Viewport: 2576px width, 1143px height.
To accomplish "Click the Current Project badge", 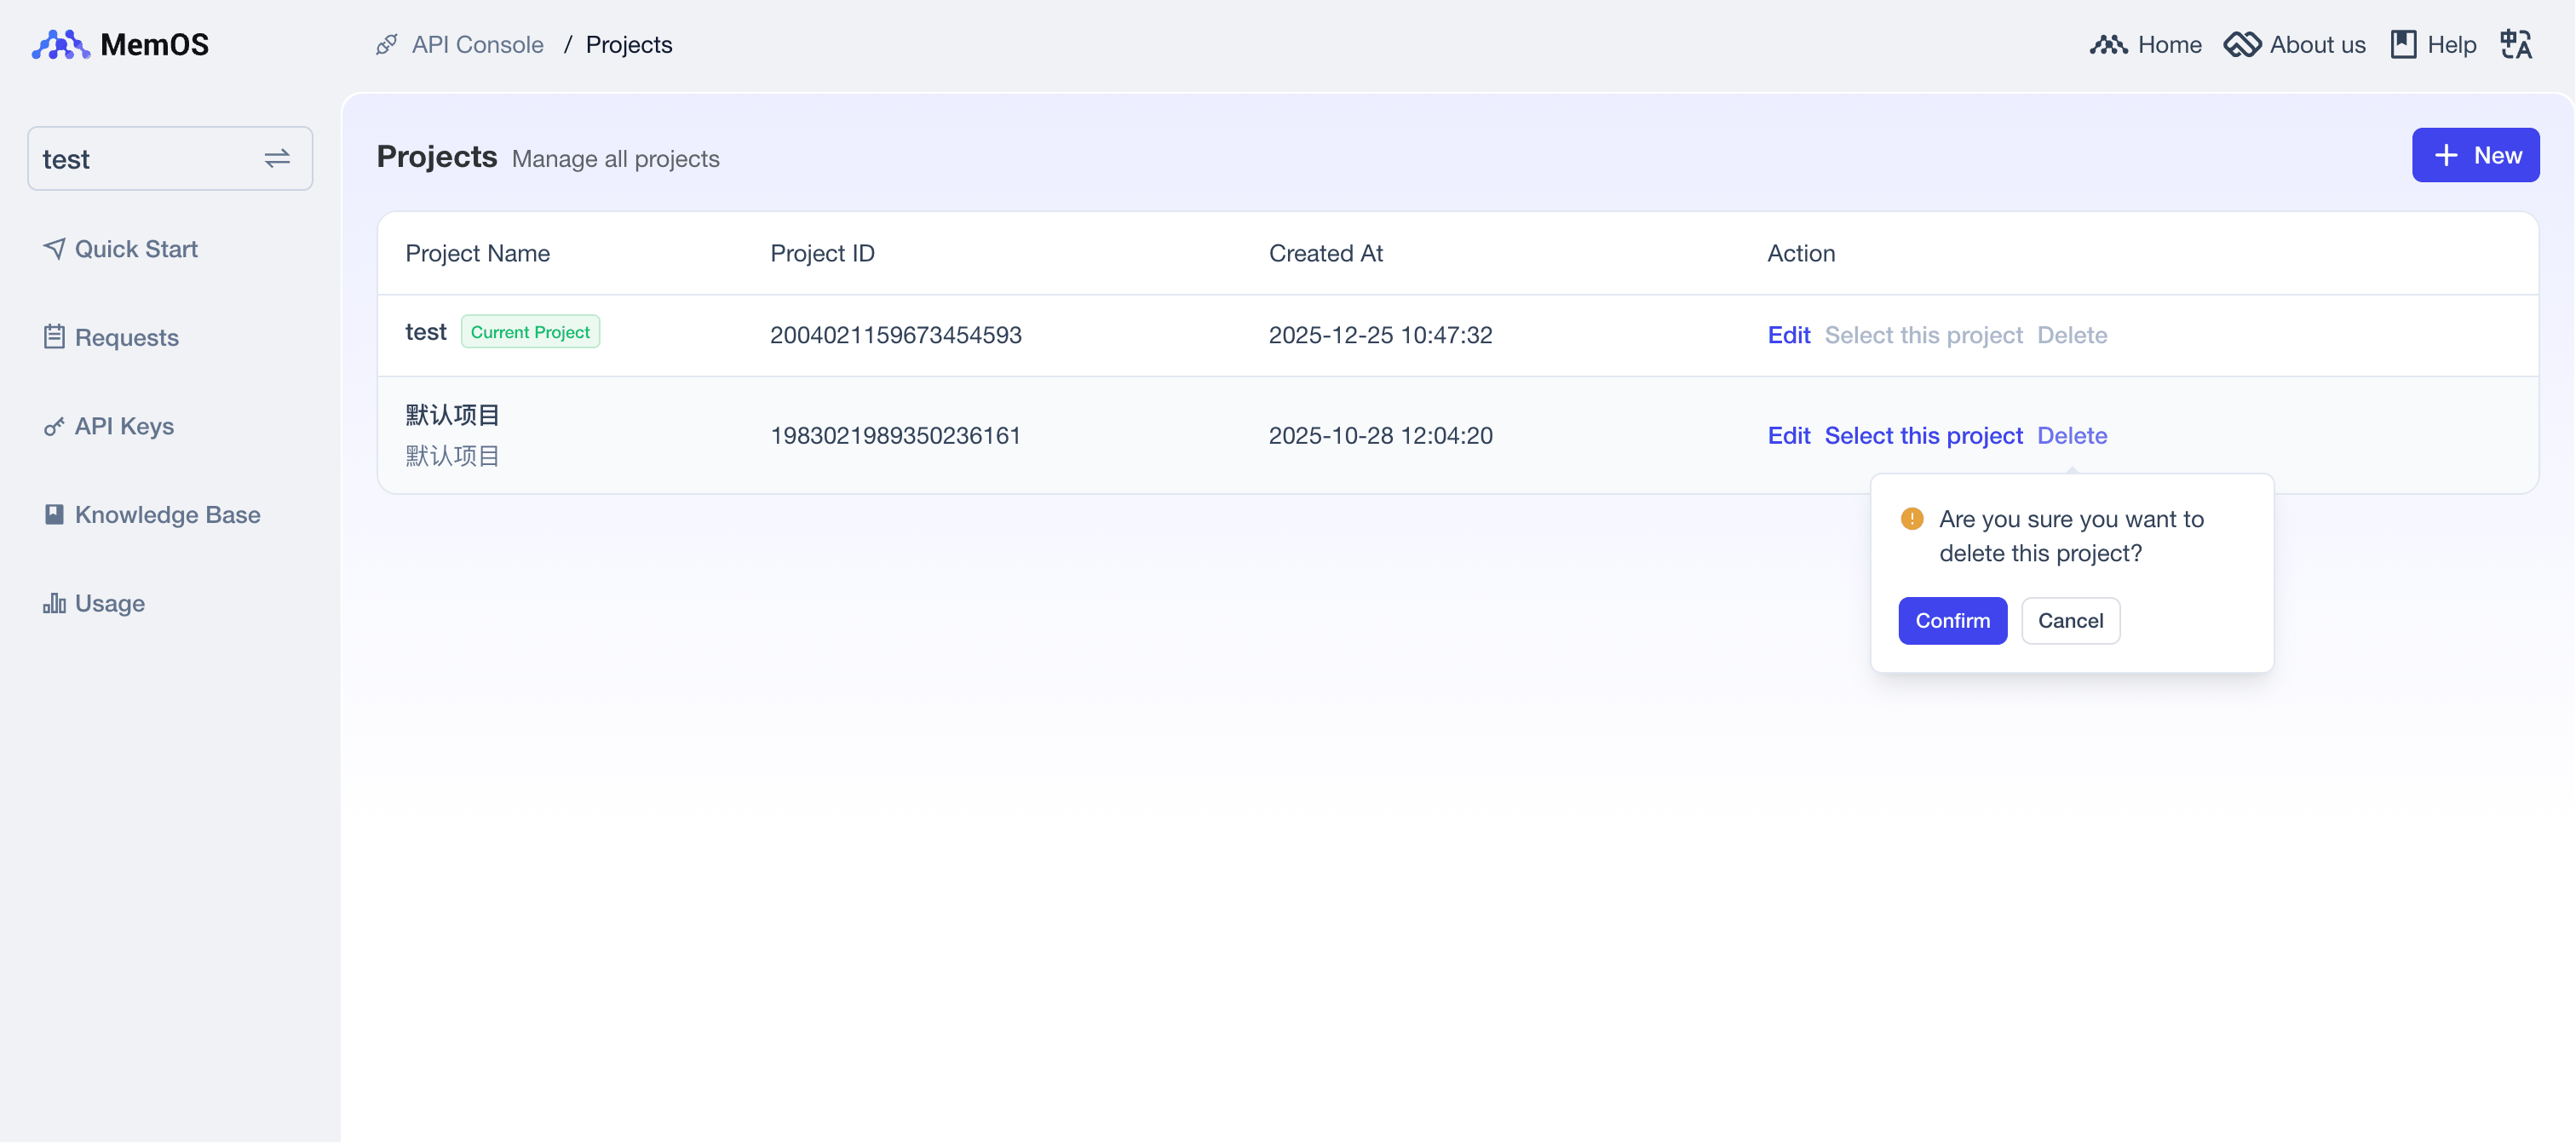I will [530, 332].
